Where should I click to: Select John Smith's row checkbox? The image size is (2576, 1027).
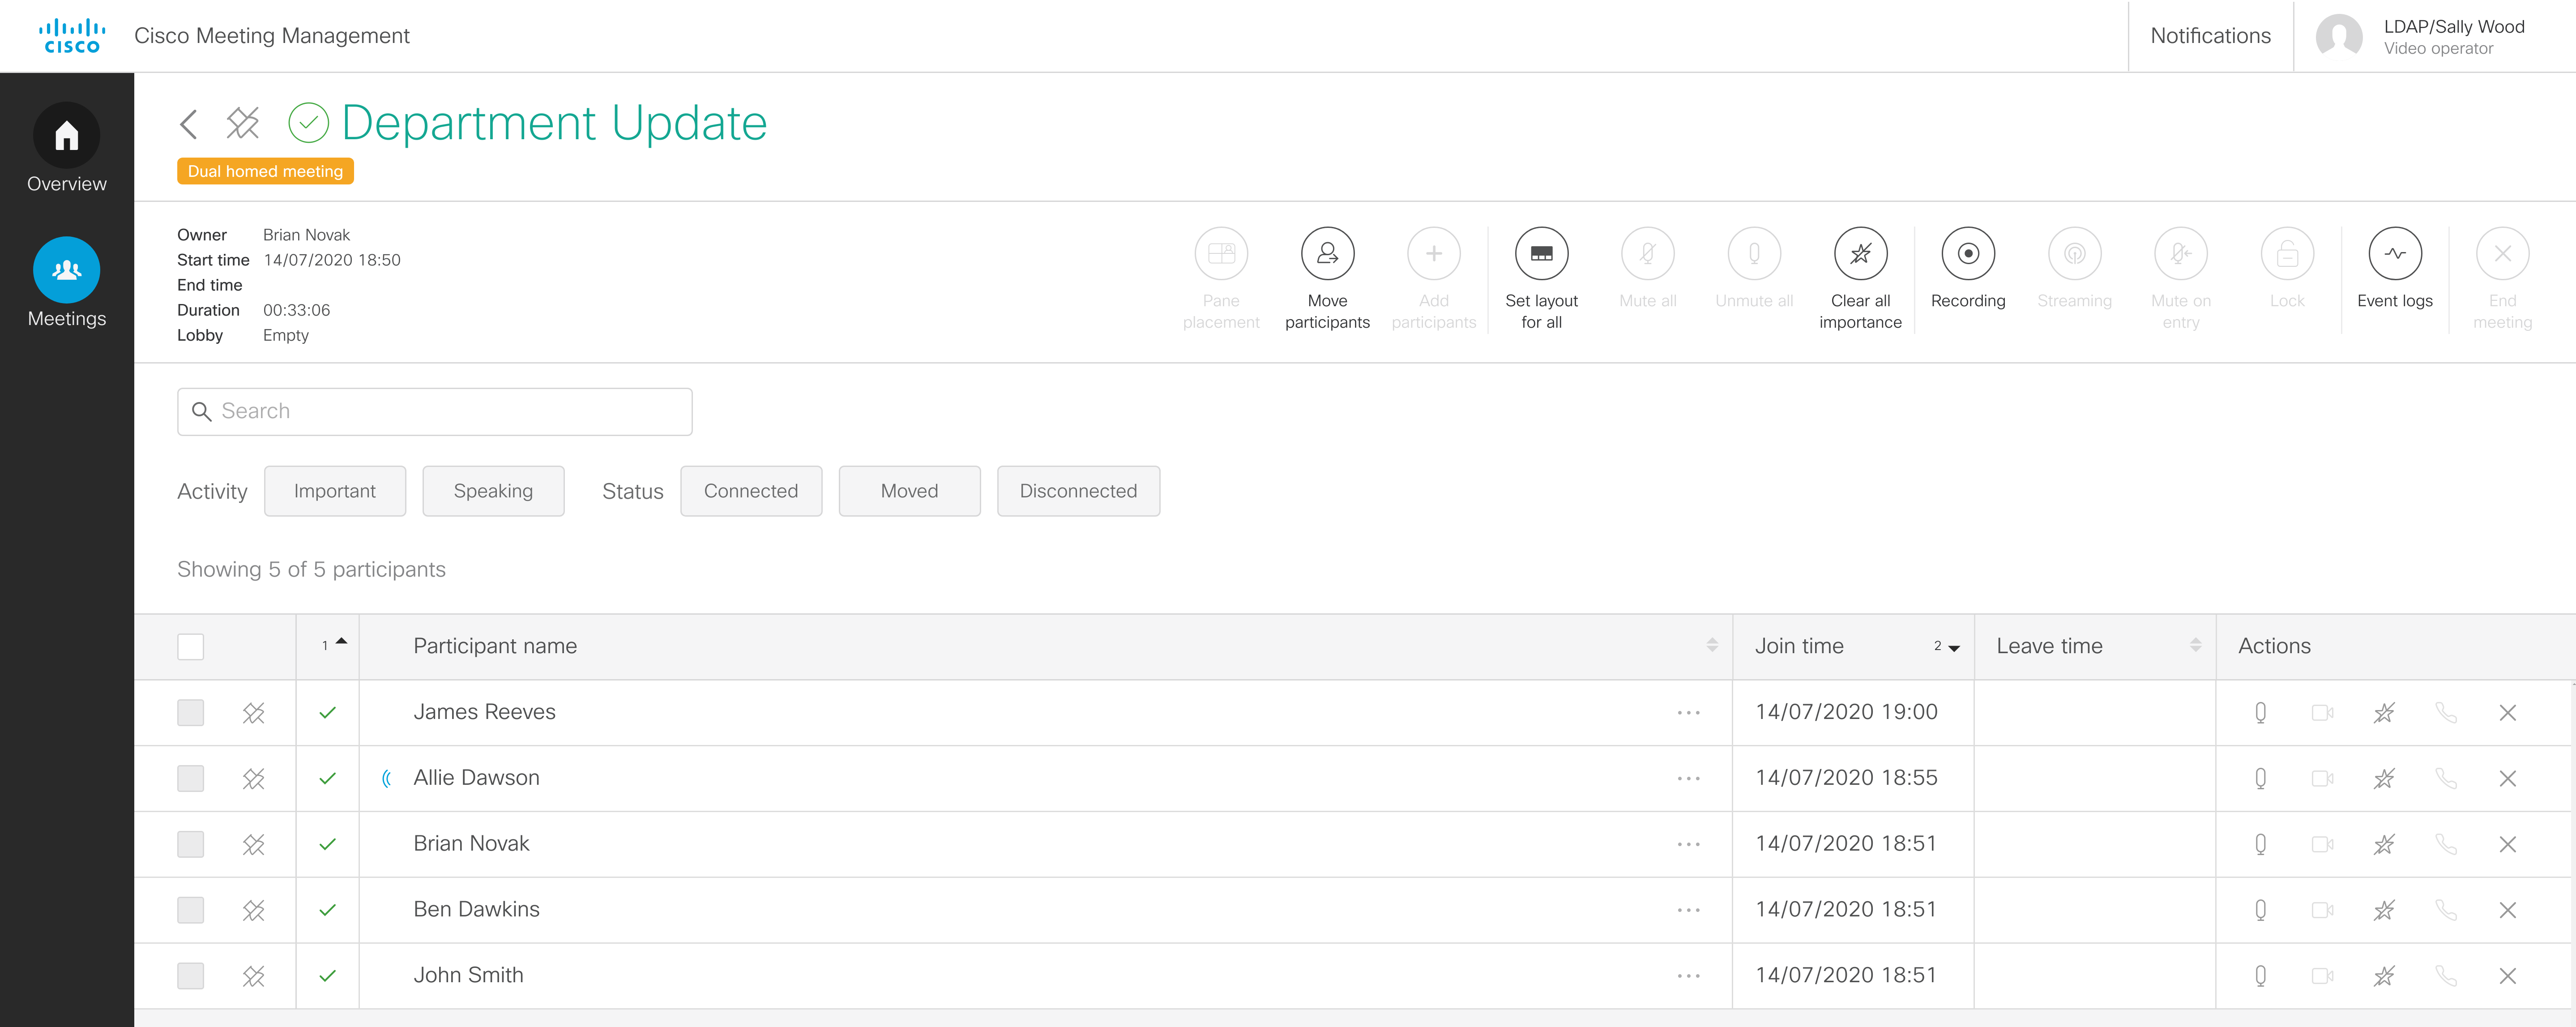pos(190,976)
